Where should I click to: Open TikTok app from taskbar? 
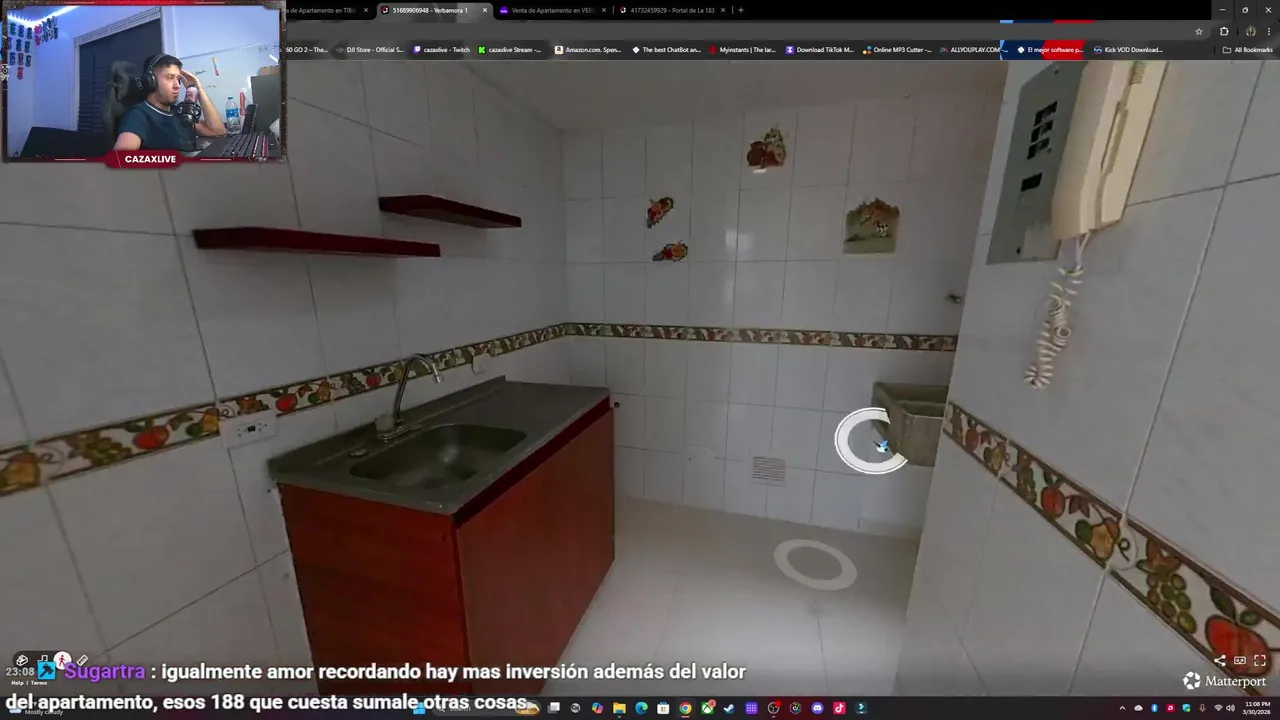(x=839, y=708)
